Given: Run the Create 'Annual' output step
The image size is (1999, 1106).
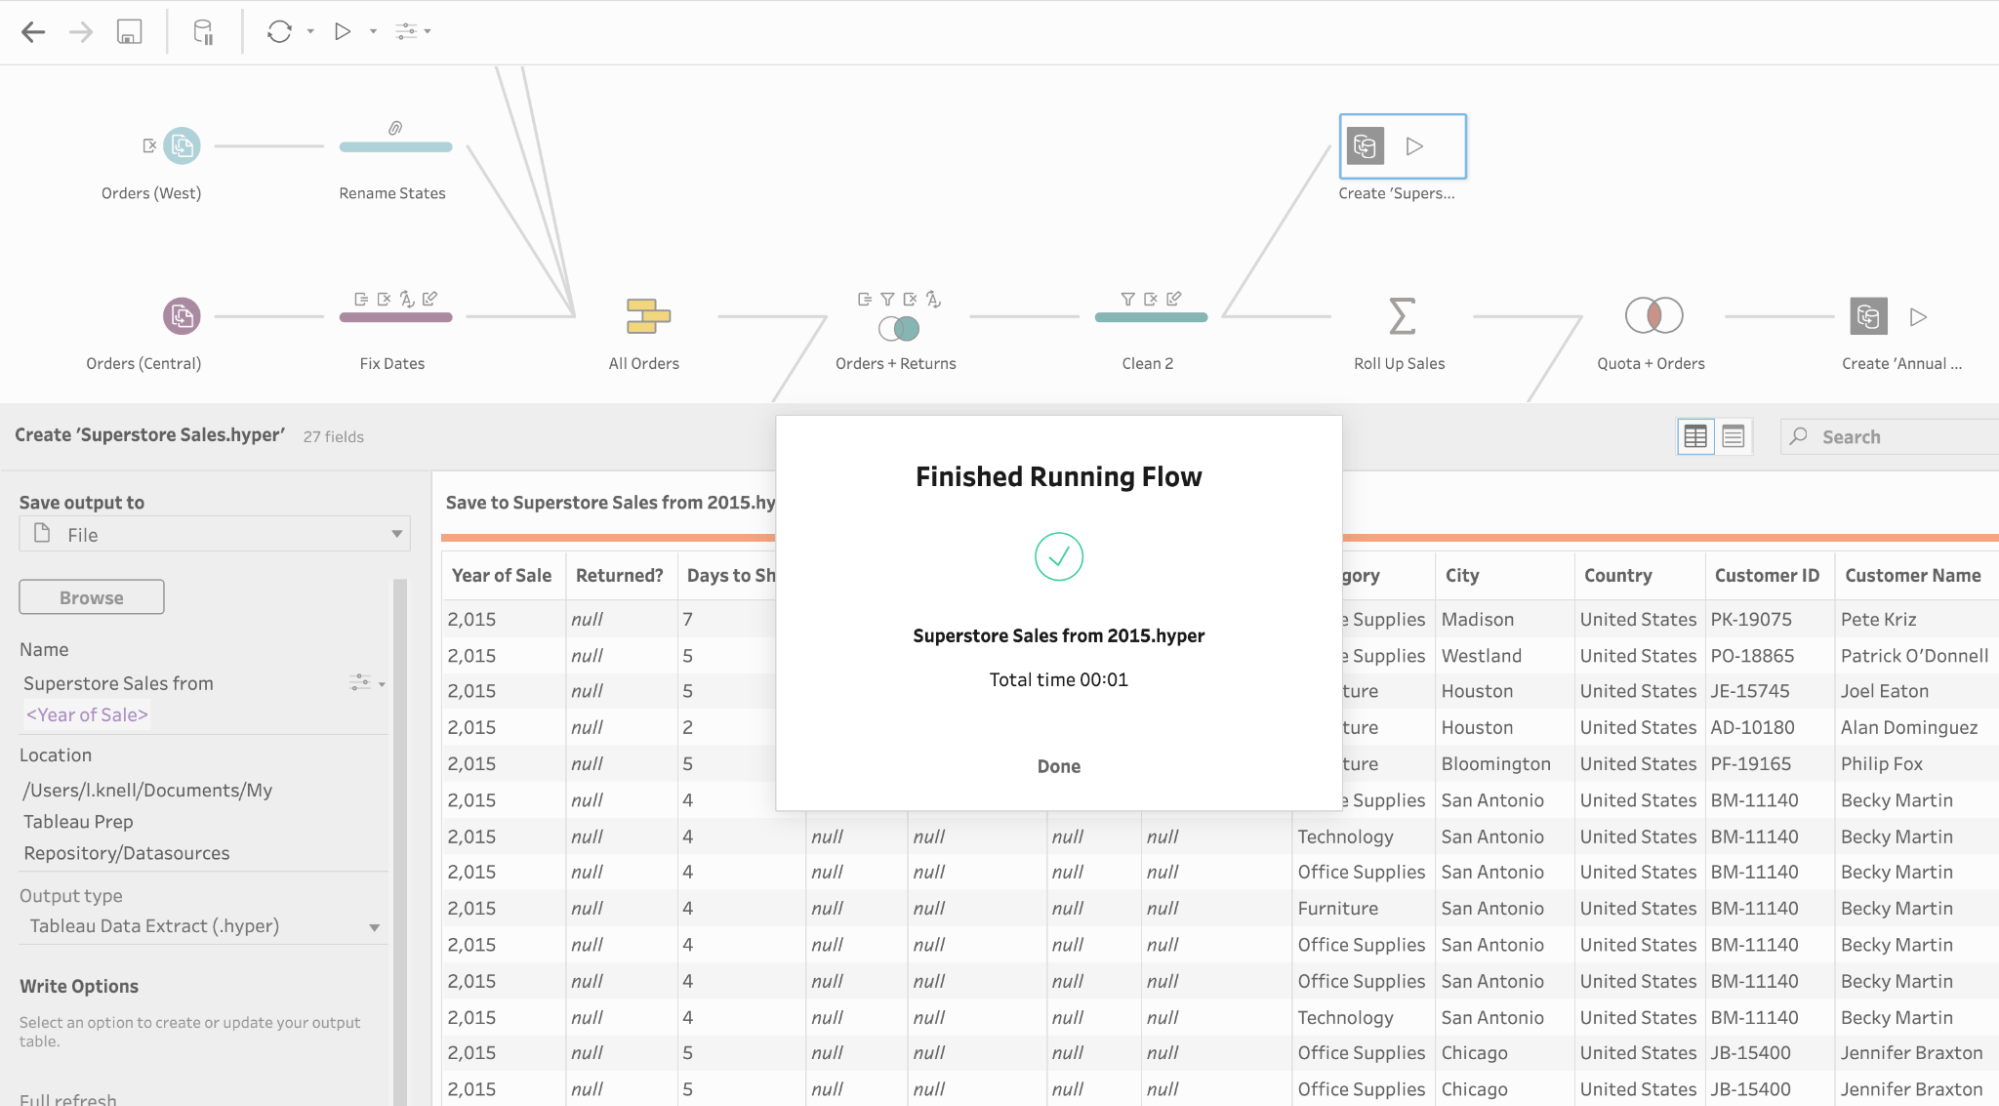Looking at the screenshot, I should tap(1917, 317).
